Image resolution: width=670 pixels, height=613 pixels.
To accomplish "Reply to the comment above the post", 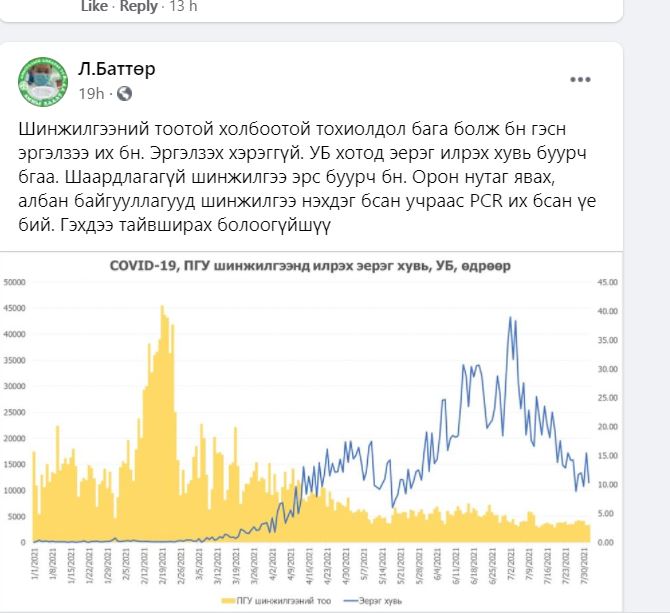I will tap(137, 6).
